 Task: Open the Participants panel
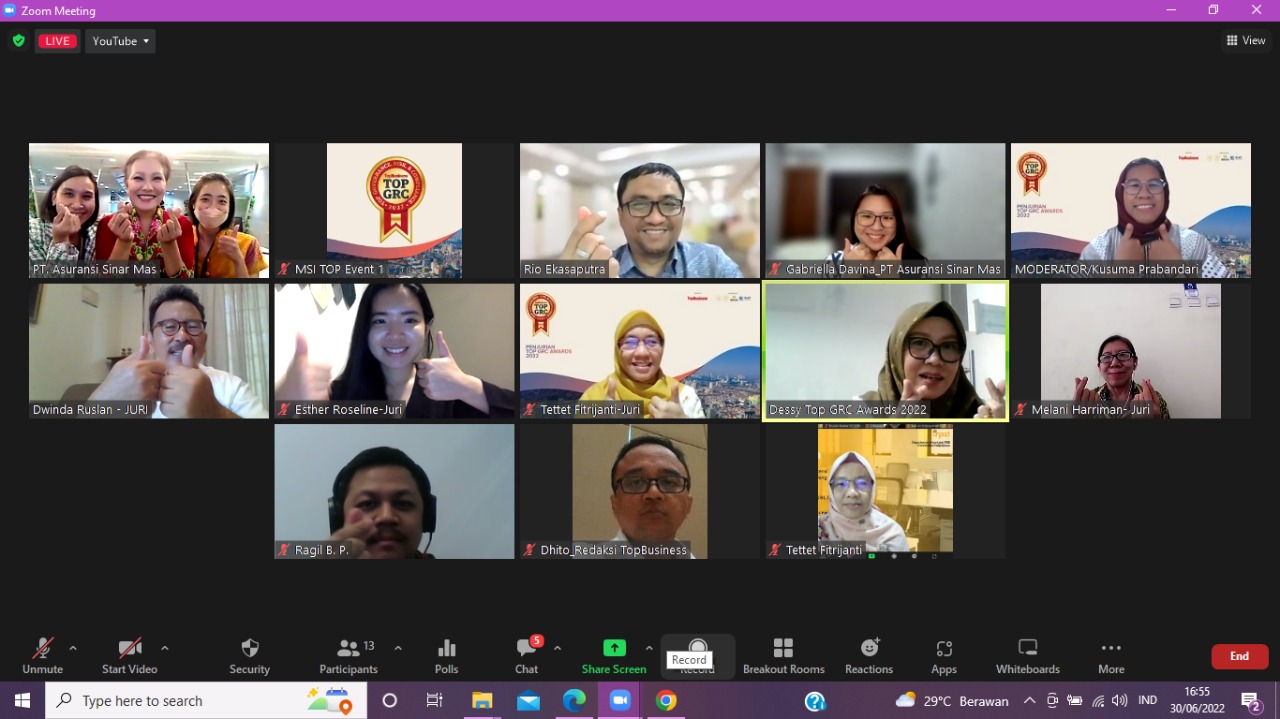point(348,655)
